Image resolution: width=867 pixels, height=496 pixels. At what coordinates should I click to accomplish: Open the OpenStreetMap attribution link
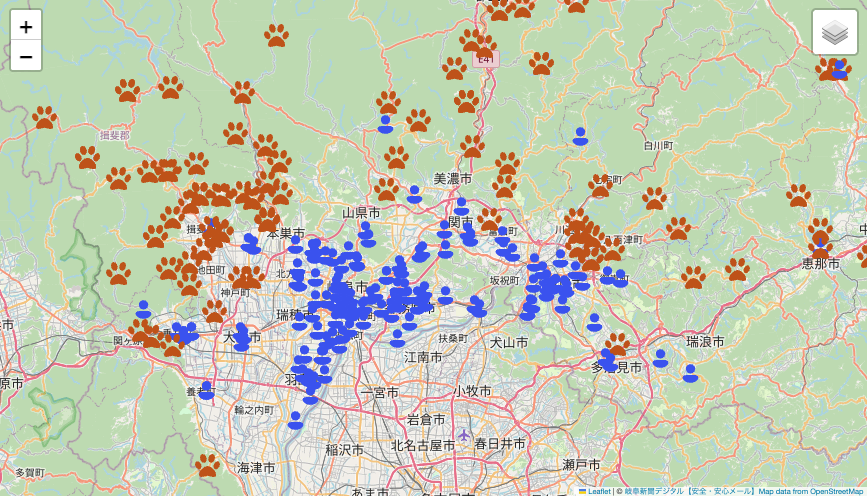point(824,491)
